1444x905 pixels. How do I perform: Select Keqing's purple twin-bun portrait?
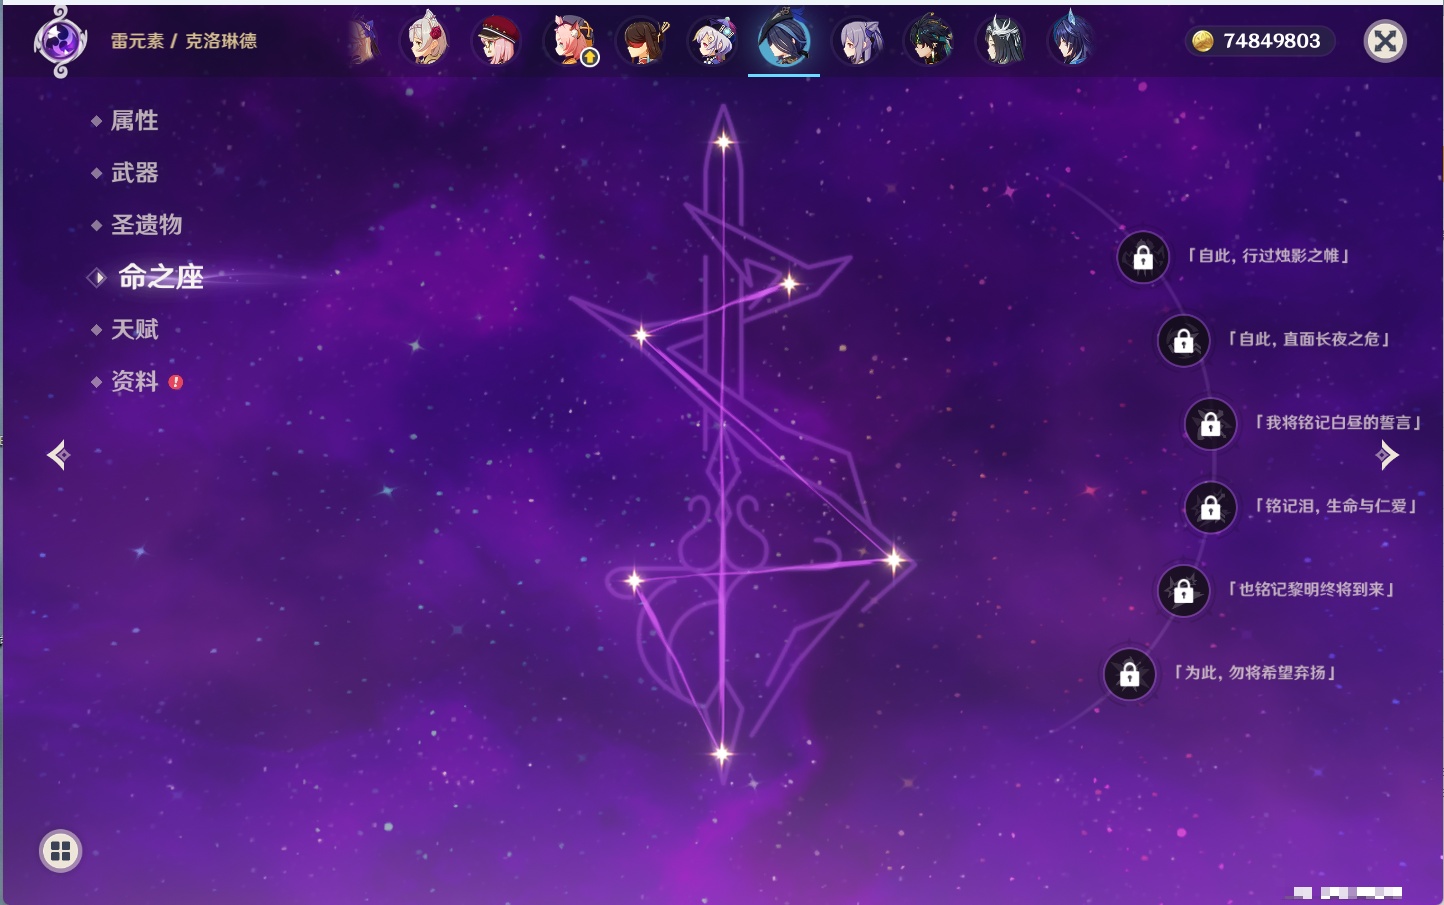[x=858, y=40]
